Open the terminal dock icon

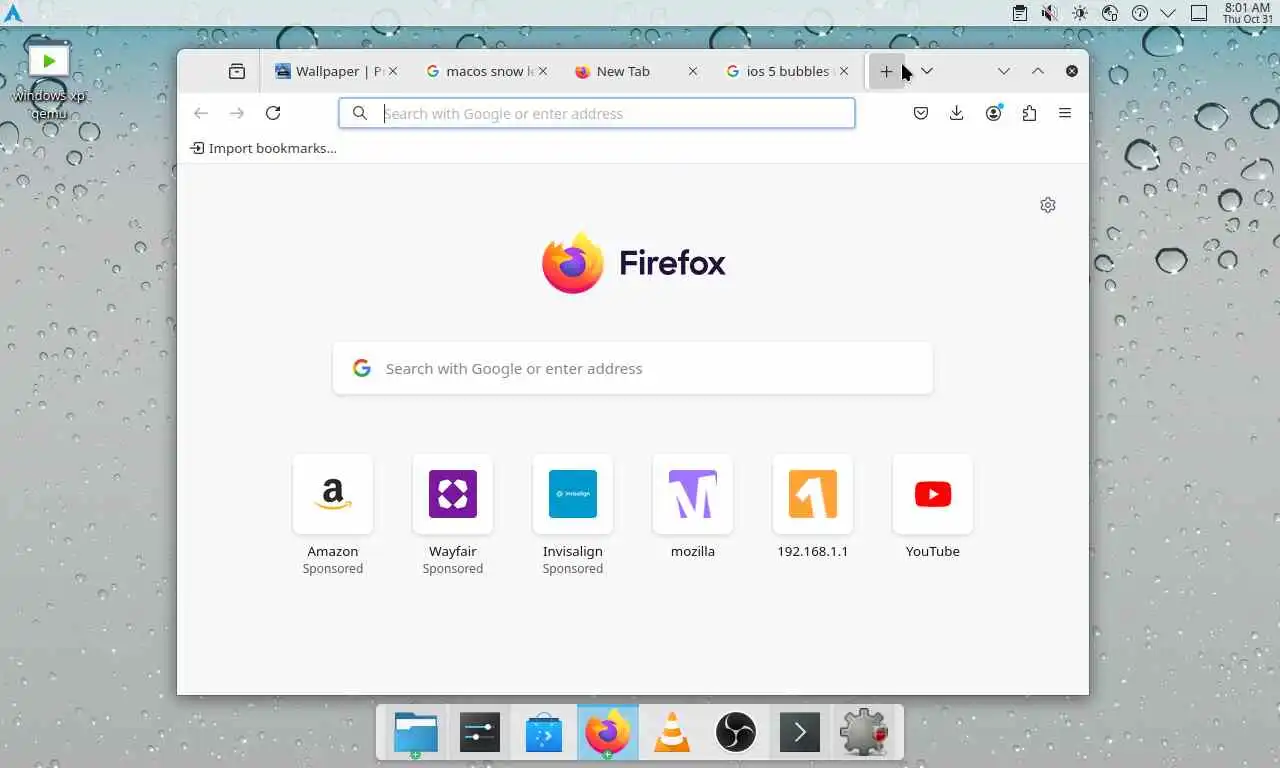pyautogui.click(x=800, y=733)
